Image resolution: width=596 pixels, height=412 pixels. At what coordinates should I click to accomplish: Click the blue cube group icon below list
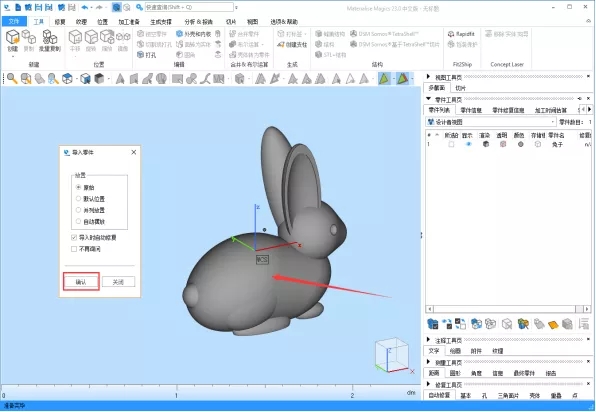tap(476, 324)
